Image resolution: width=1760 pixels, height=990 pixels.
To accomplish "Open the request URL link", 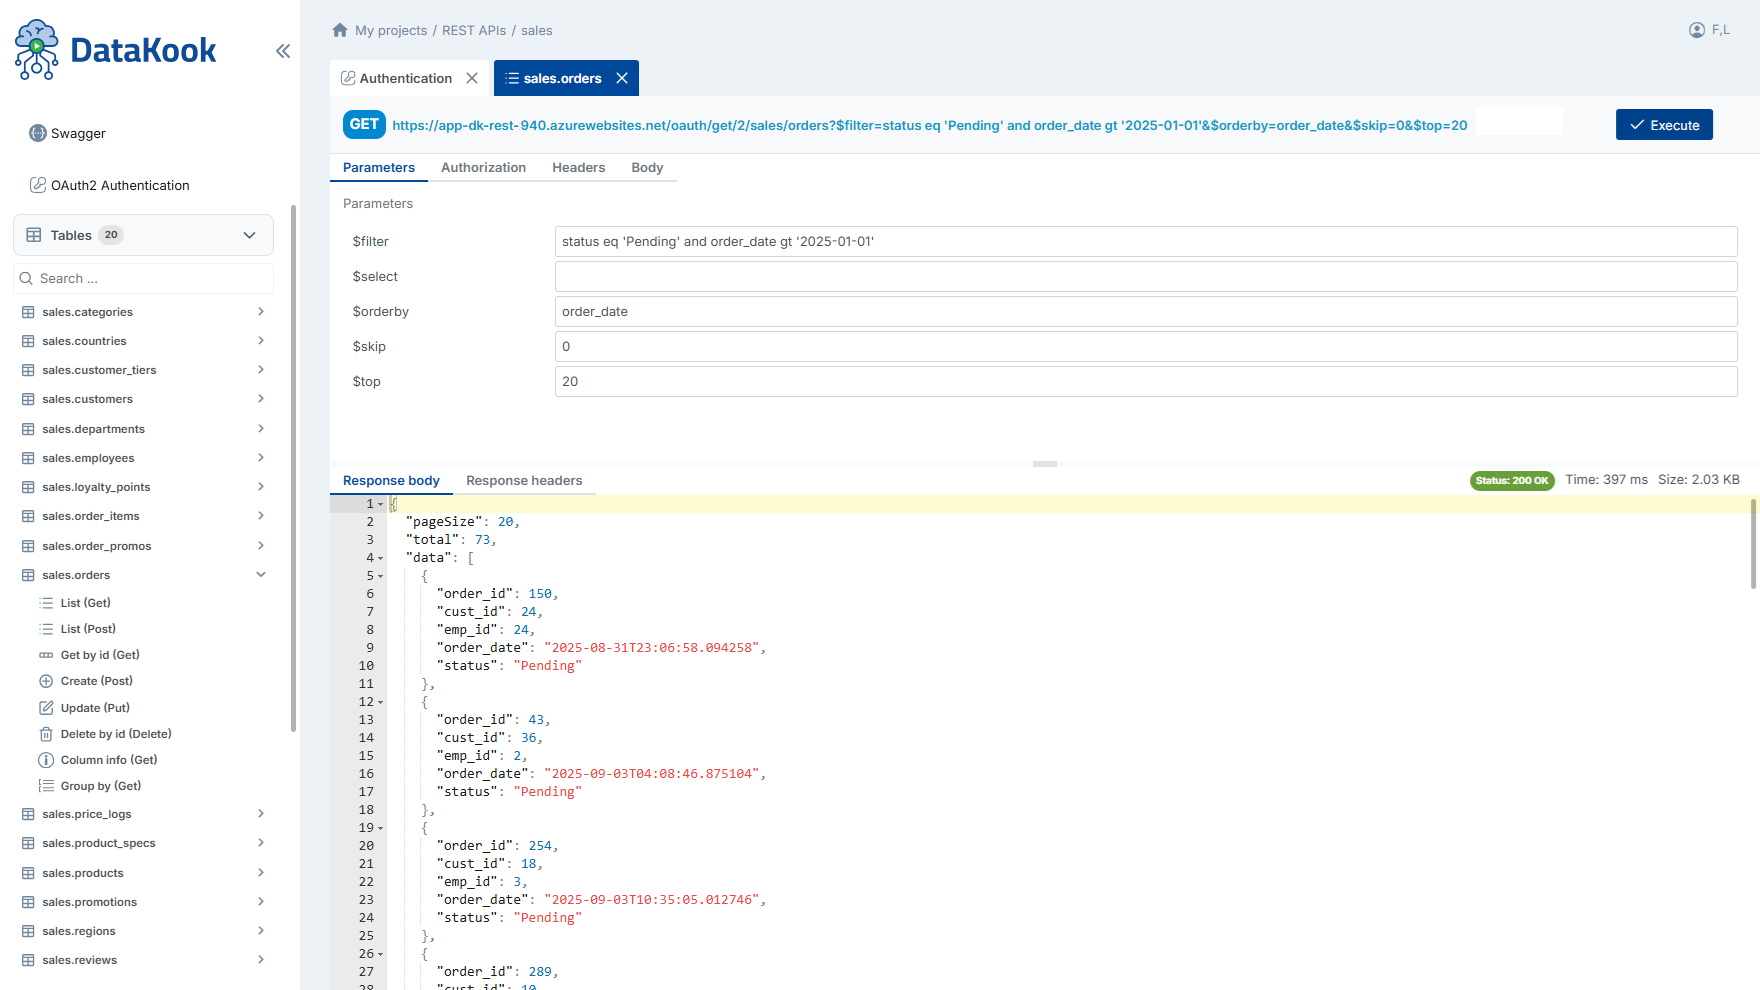I will point(929,125).
